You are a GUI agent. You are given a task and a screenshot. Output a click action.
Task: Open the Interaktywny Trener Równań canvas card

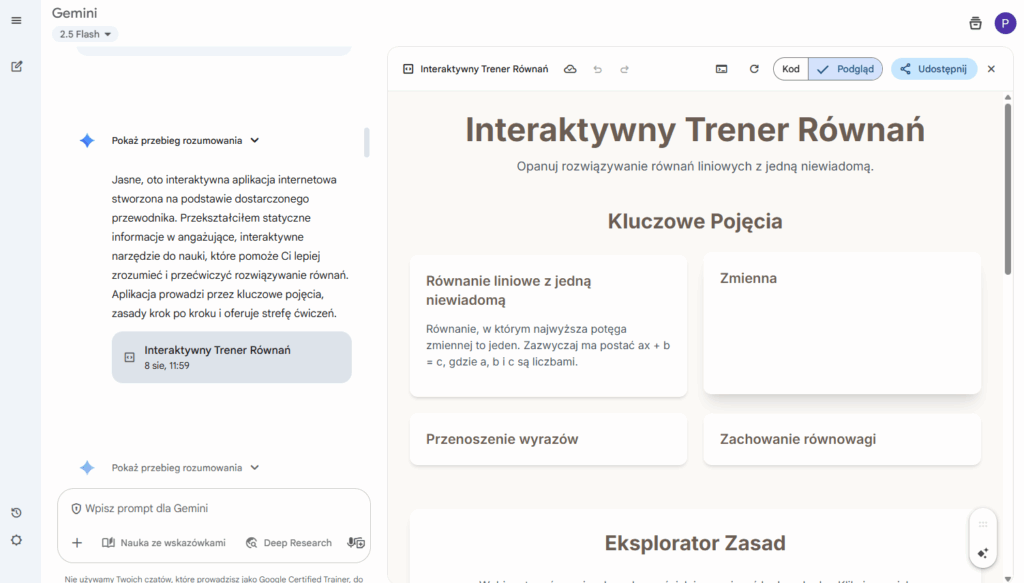point(232,357)
